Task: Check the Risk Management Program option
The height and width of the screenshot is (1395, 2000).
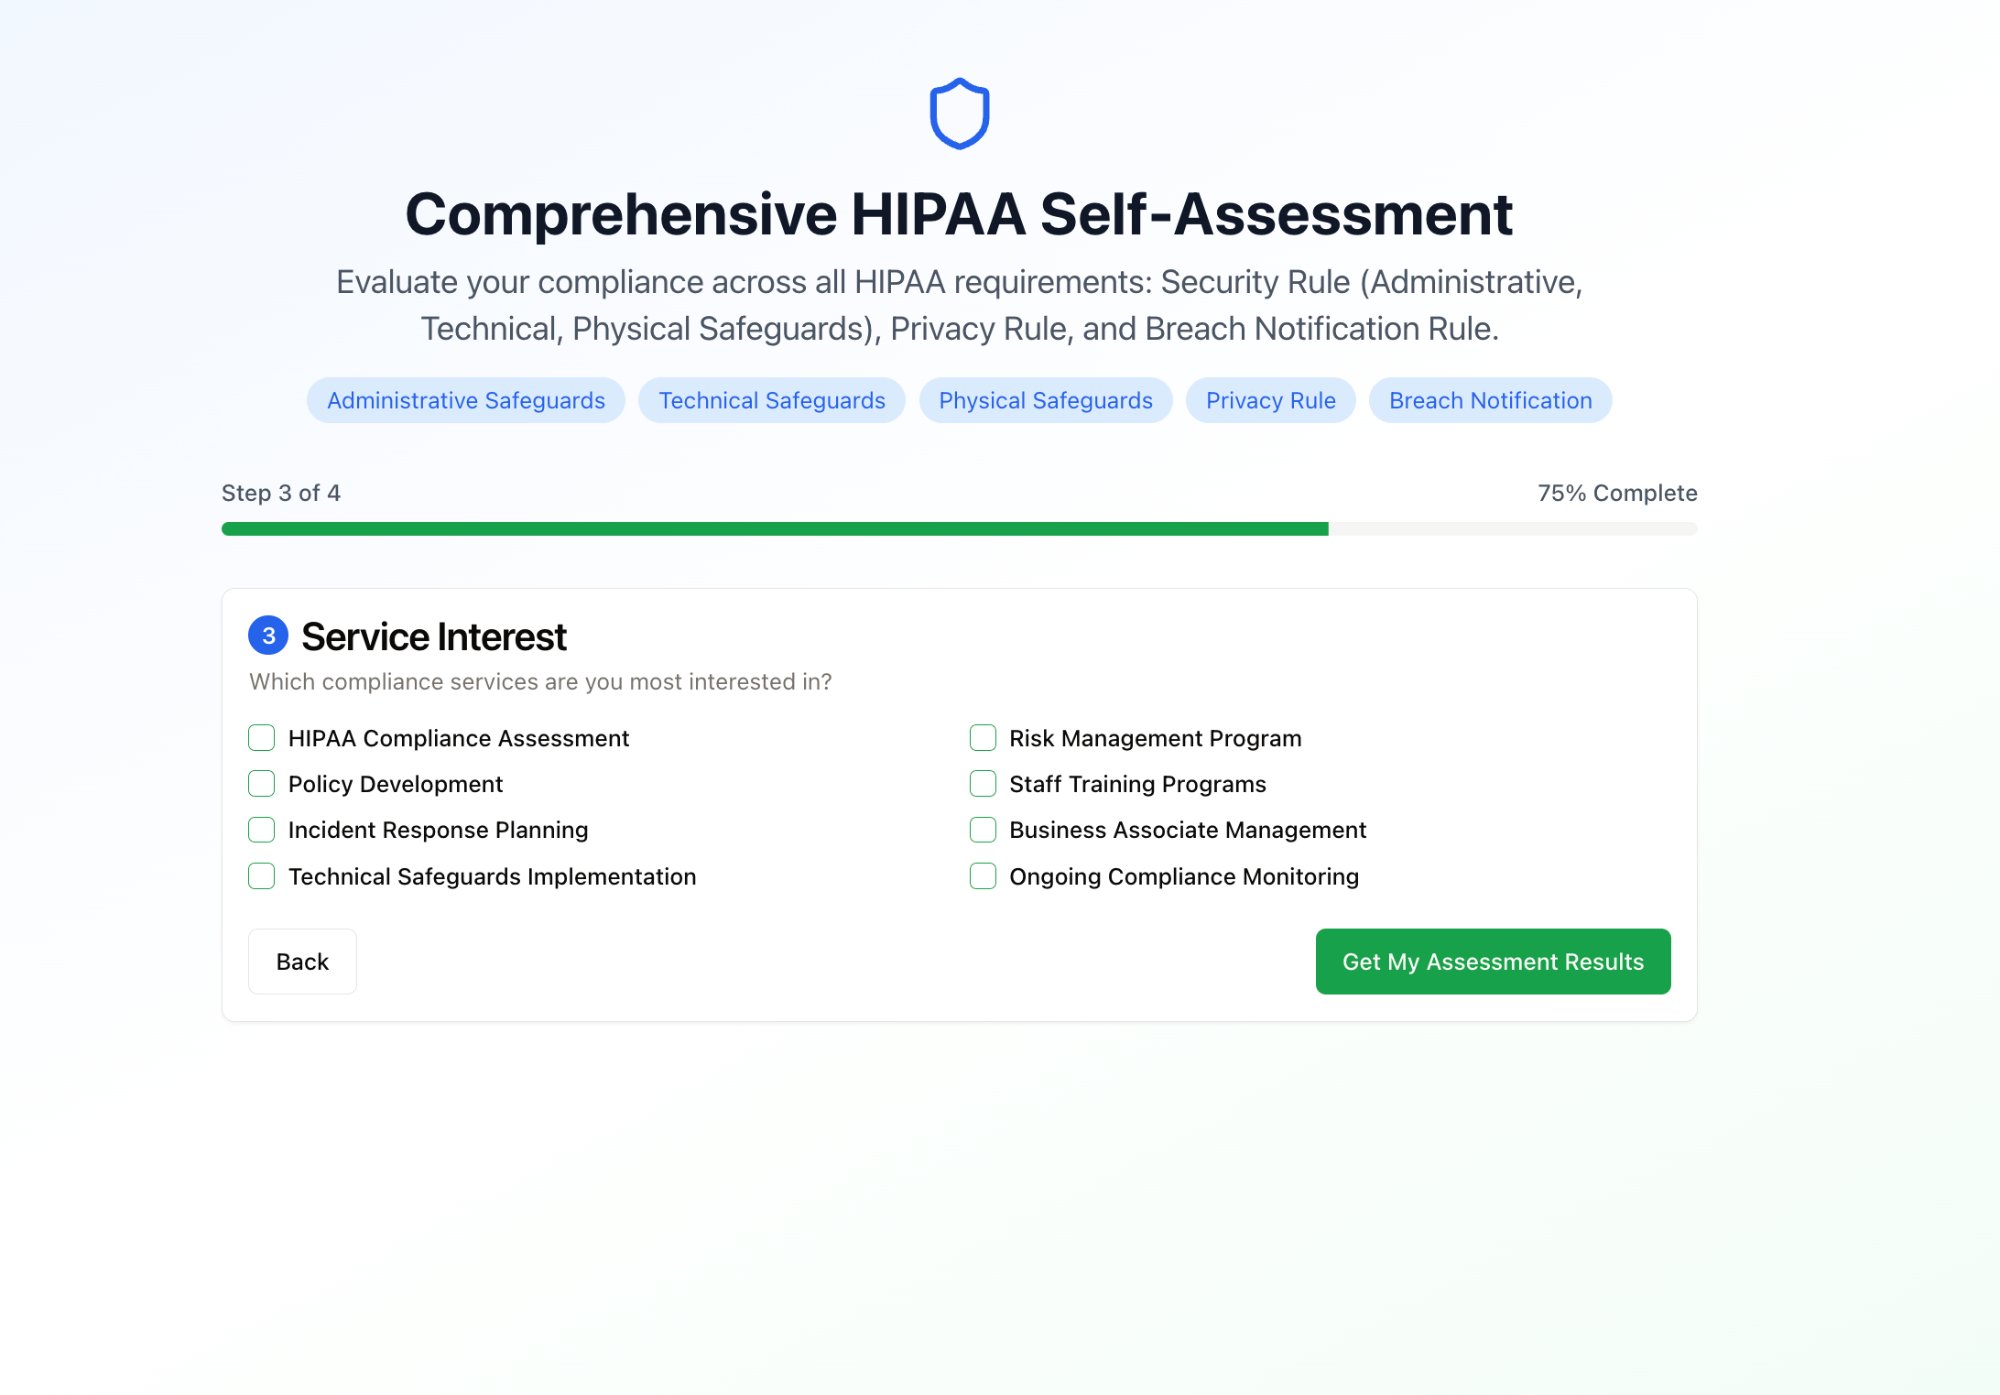Action: point(982,738)
